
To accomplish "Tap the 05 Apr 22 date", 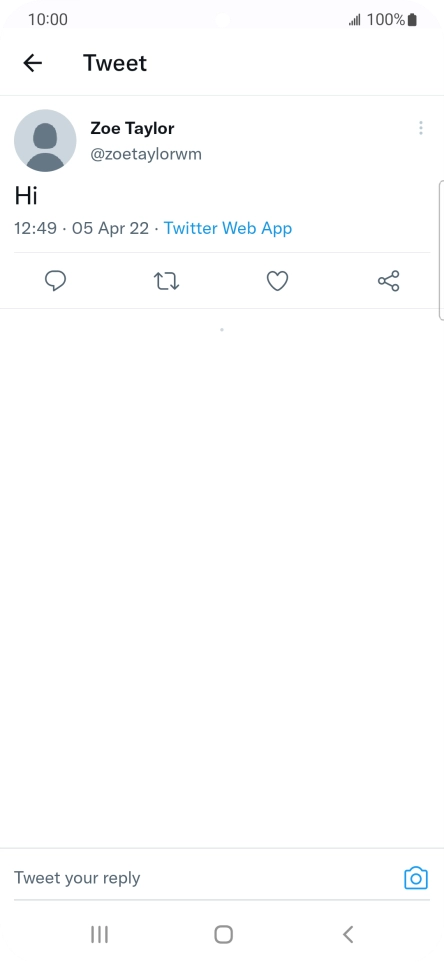I will pyautogui.click(x=110, y=228).
